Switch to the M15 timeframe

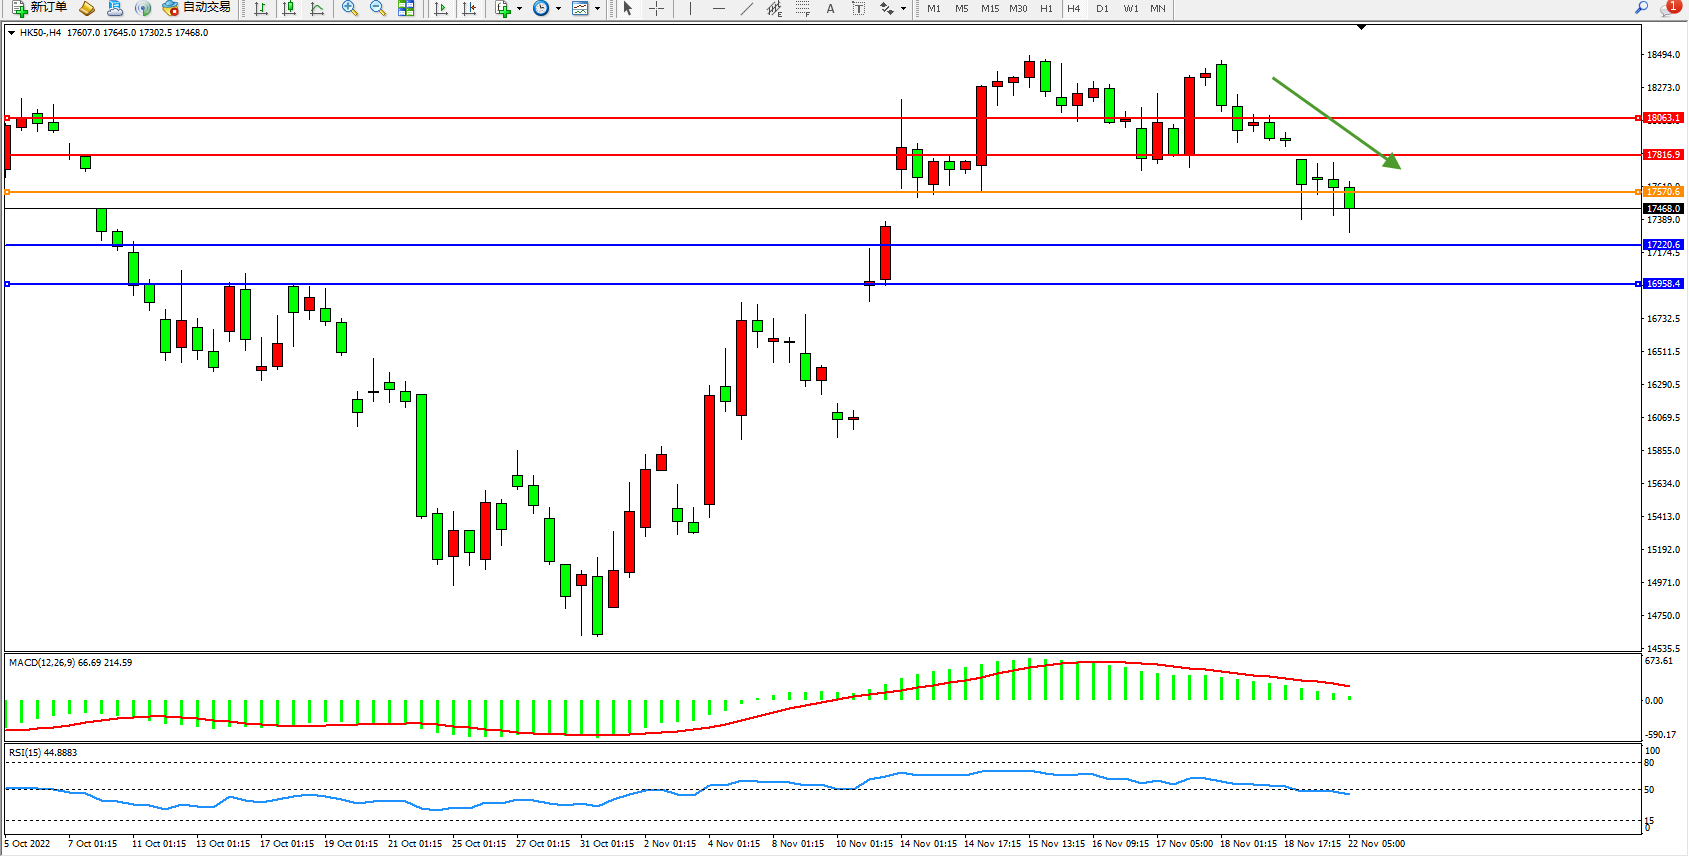pos(990,8)
